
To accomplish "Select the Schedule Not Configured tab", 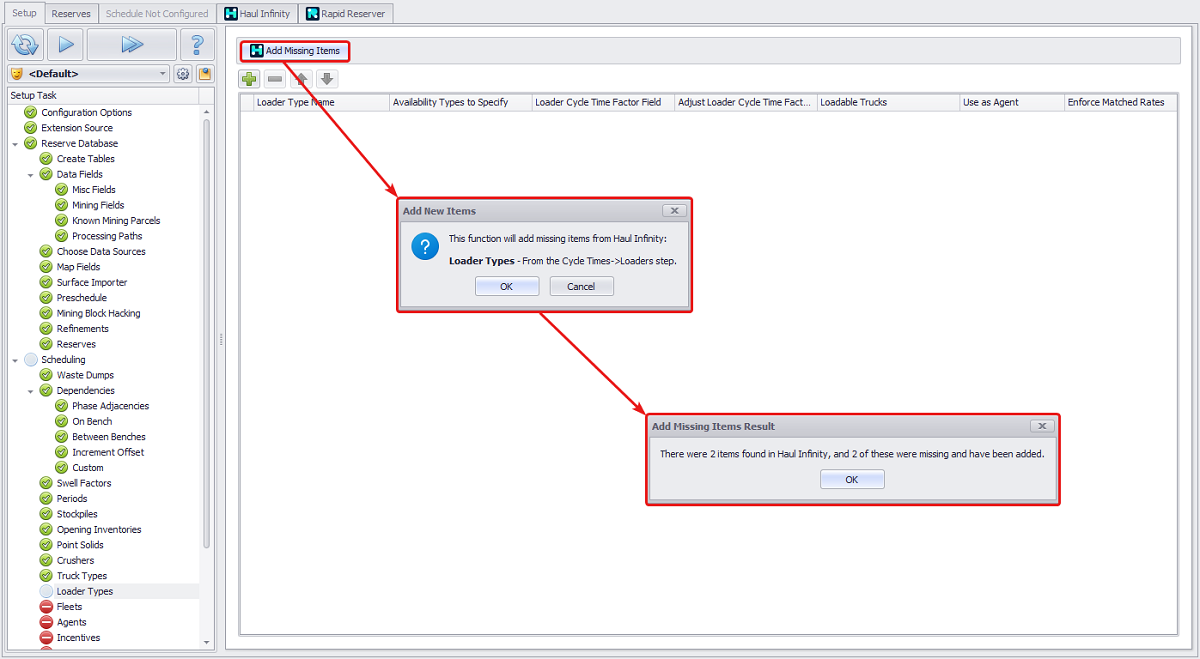I will click(157, 14).
